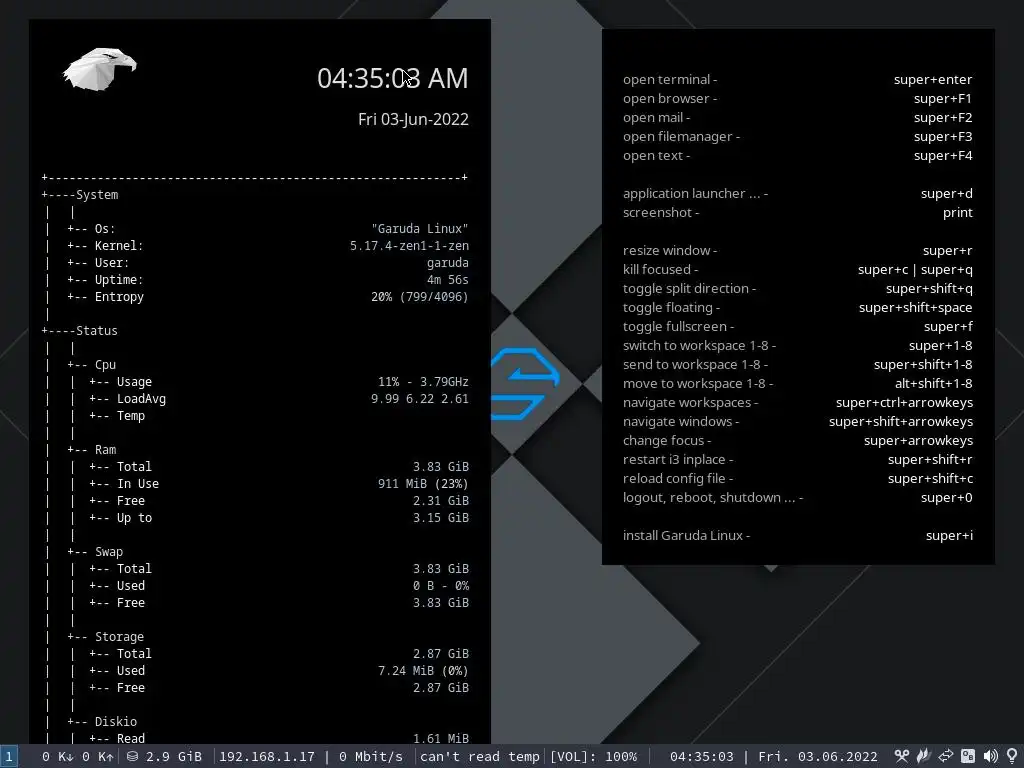Click the large 04:35:03 AM clock

(x=392, y=78)
